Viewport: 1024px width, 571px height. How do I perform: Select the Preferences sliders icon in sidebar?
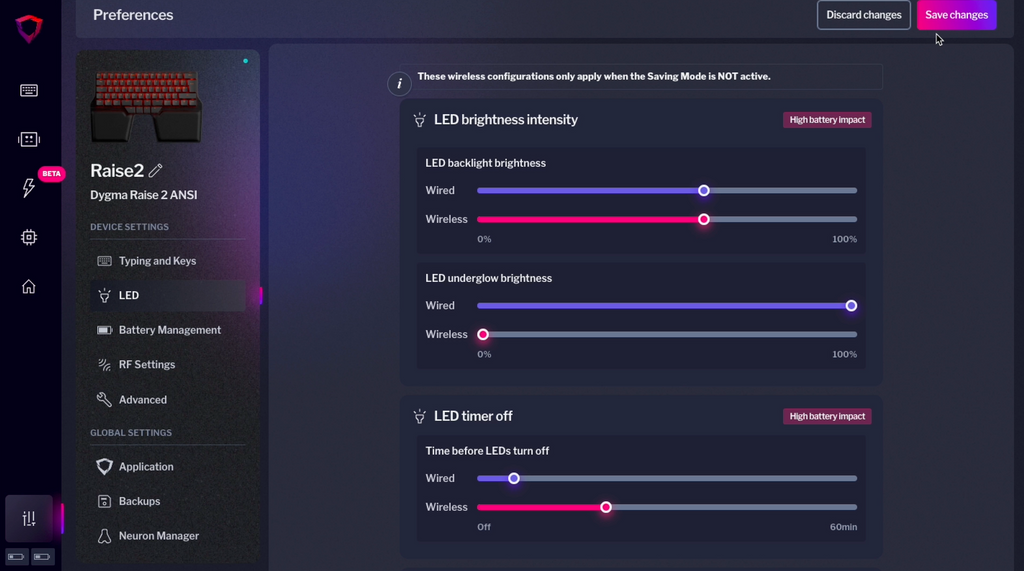coord(29,518)
